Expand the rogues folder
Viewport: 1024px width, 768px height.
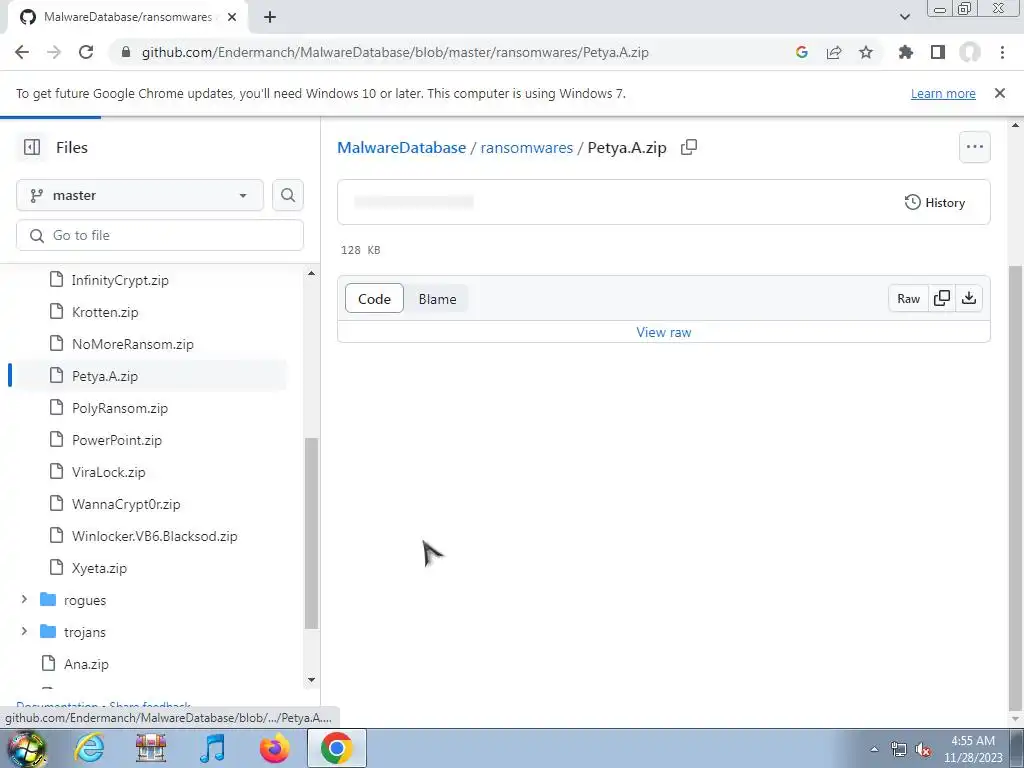click(24, 600)
